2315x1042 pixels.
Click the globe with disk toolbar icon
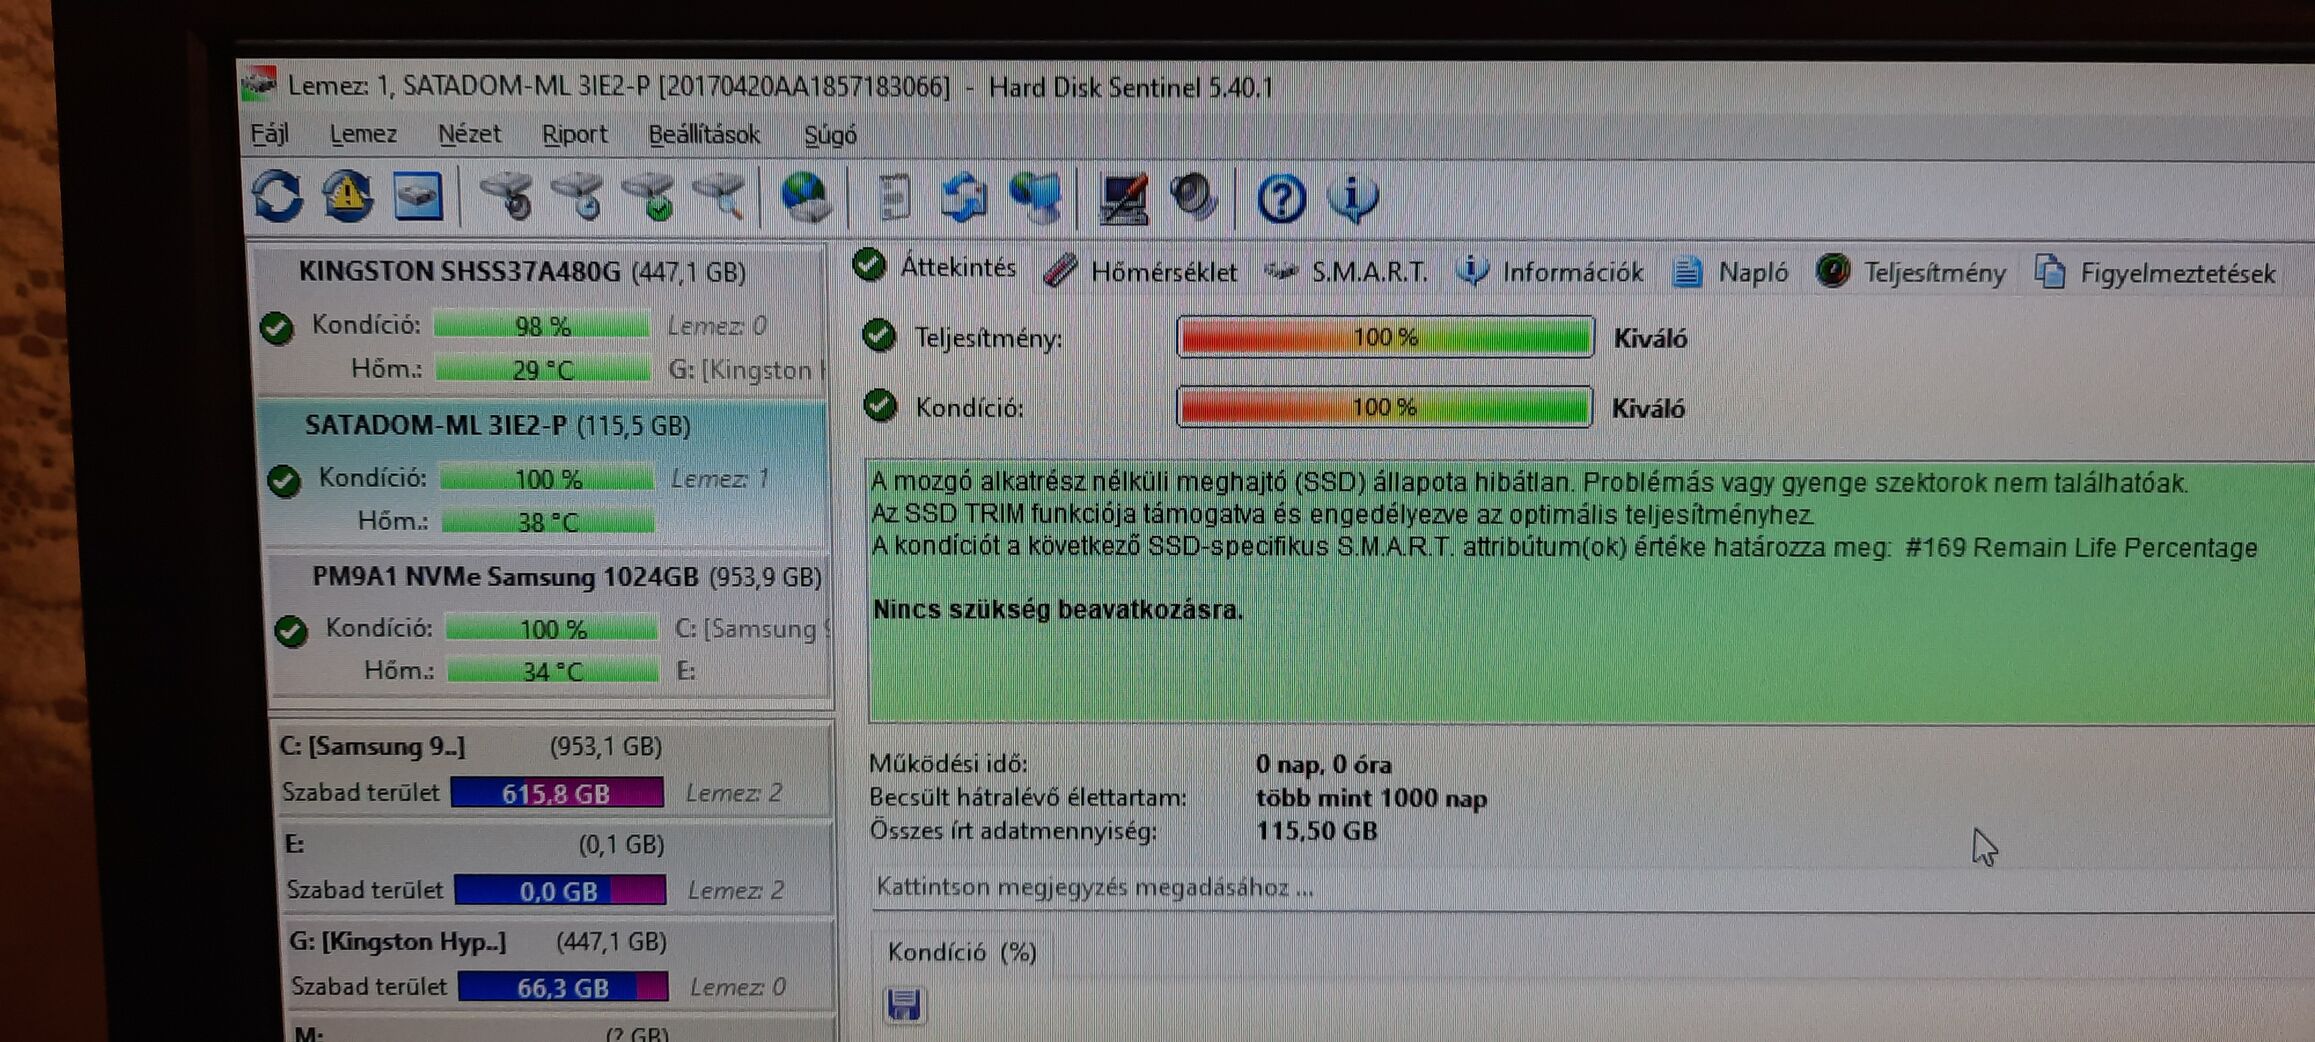point(806,197)
